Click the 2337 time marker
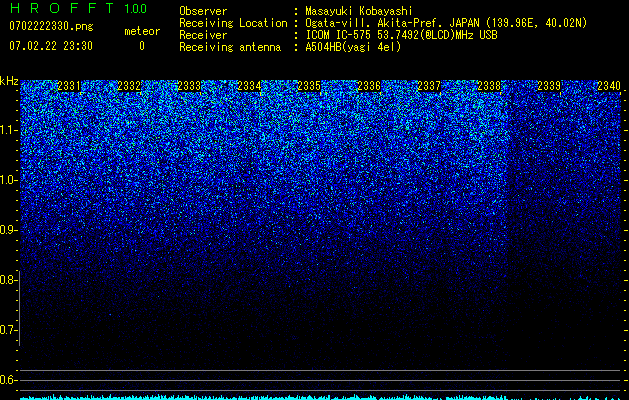 429,86
